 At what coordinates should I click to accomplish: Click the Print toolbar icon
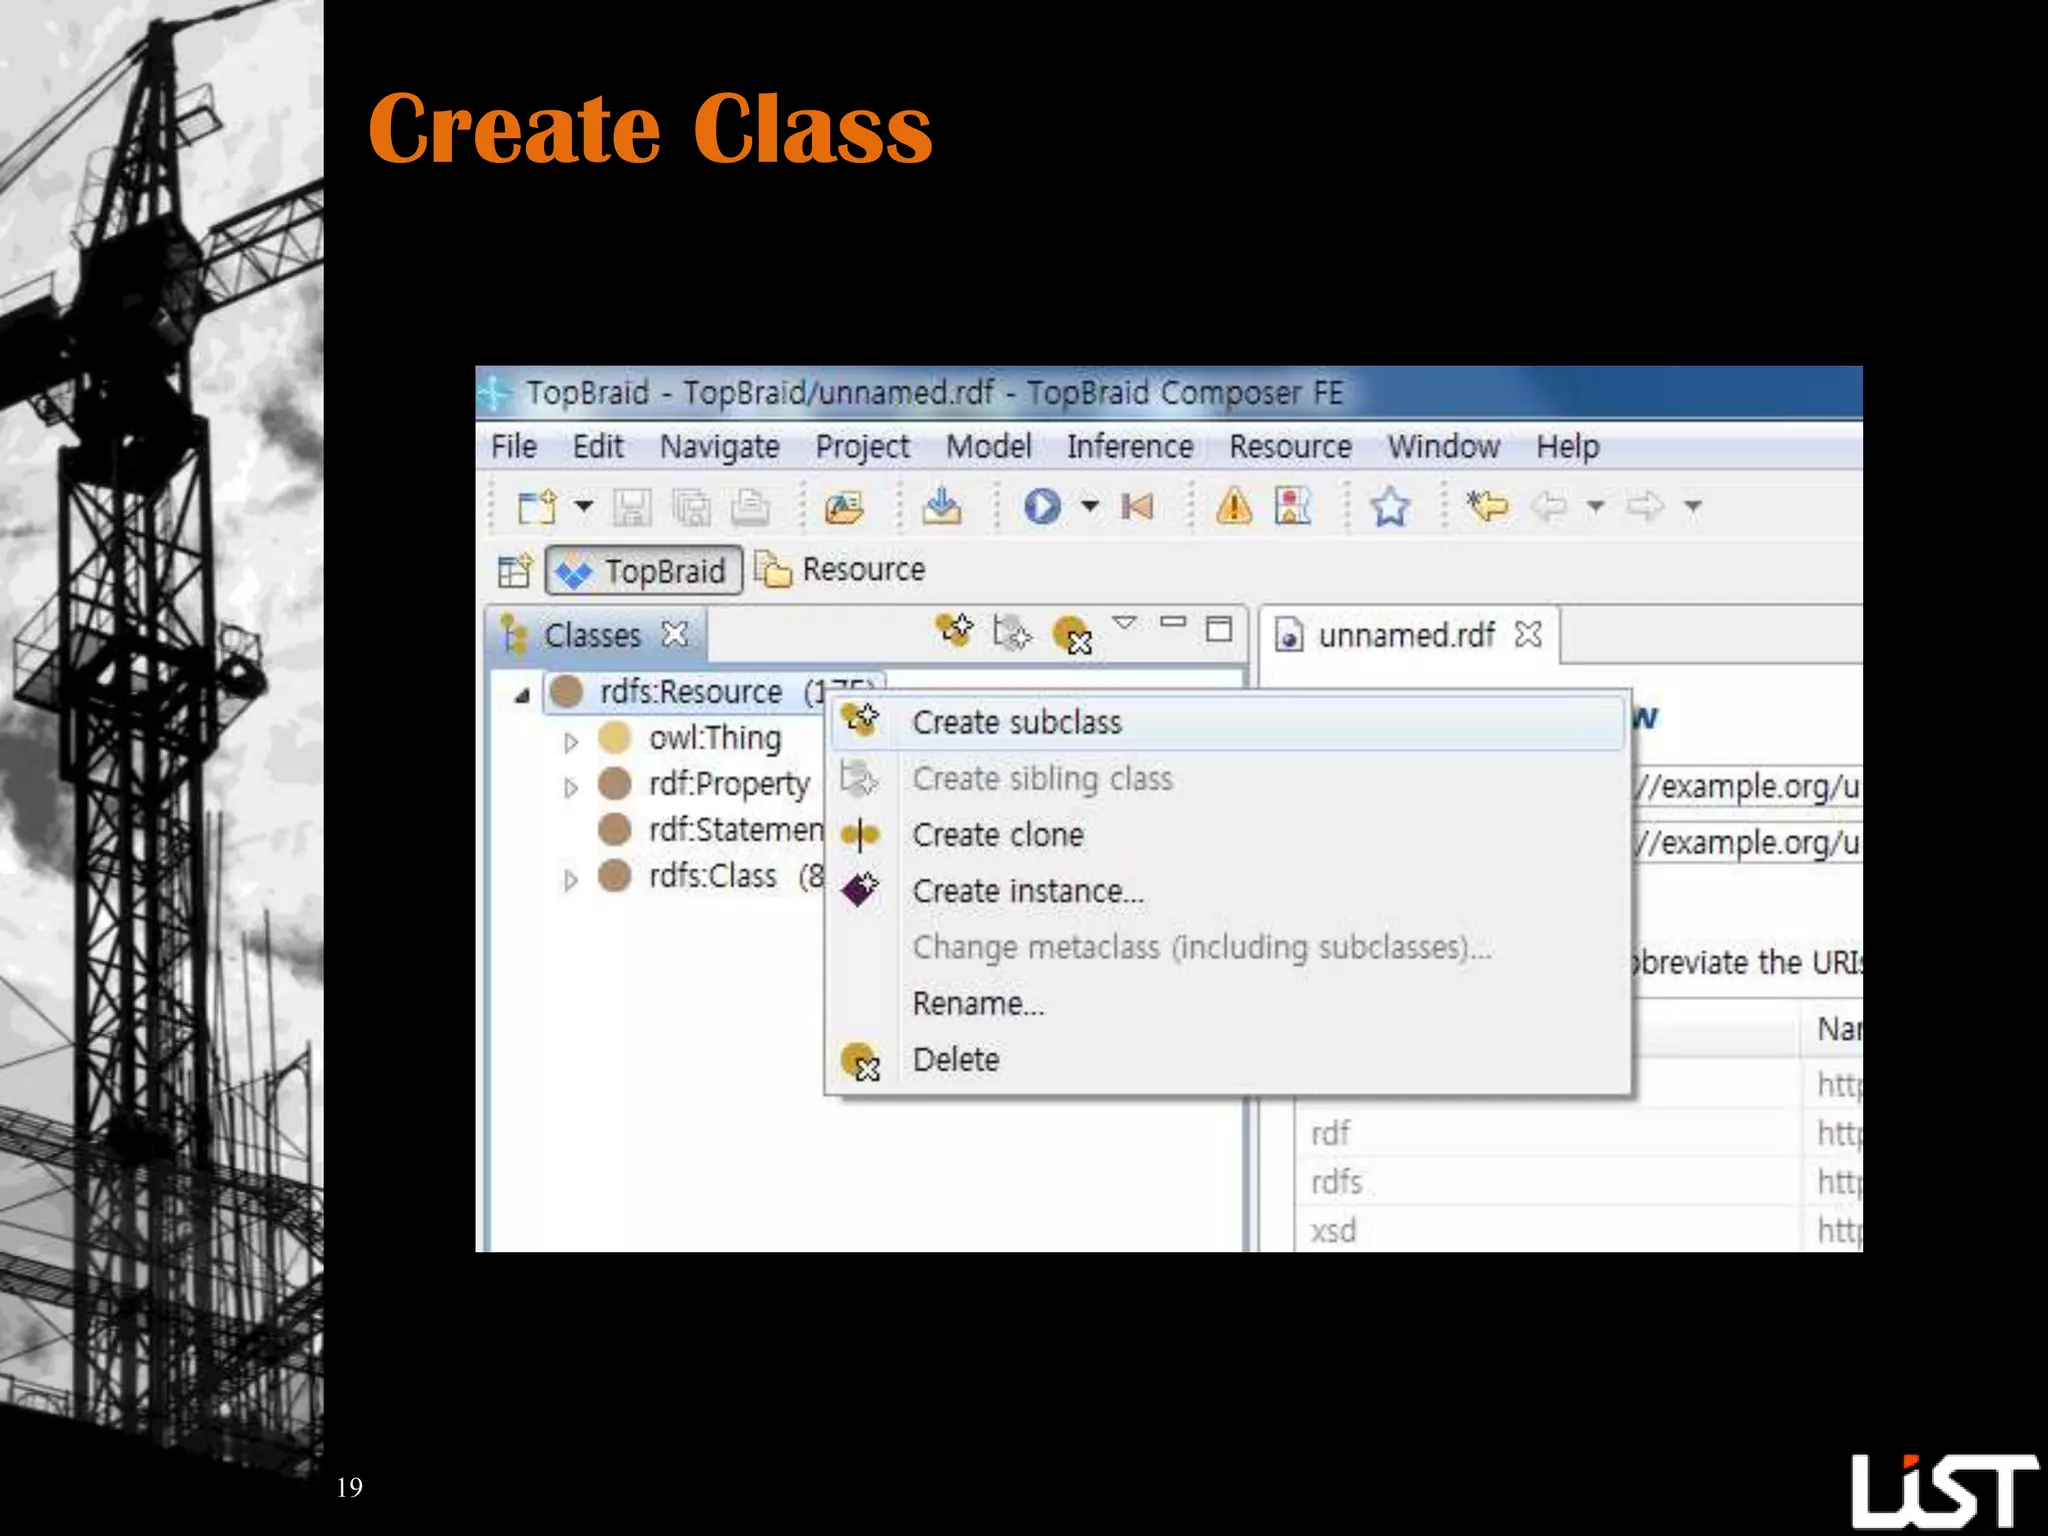click(x=749, y=507)
